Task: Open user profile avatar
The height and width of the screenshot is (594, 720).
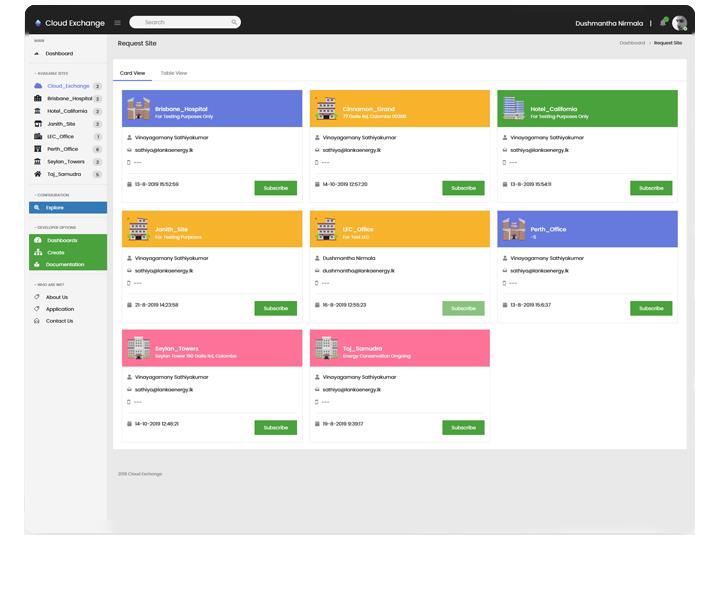Action: click(x=680, y=23)
